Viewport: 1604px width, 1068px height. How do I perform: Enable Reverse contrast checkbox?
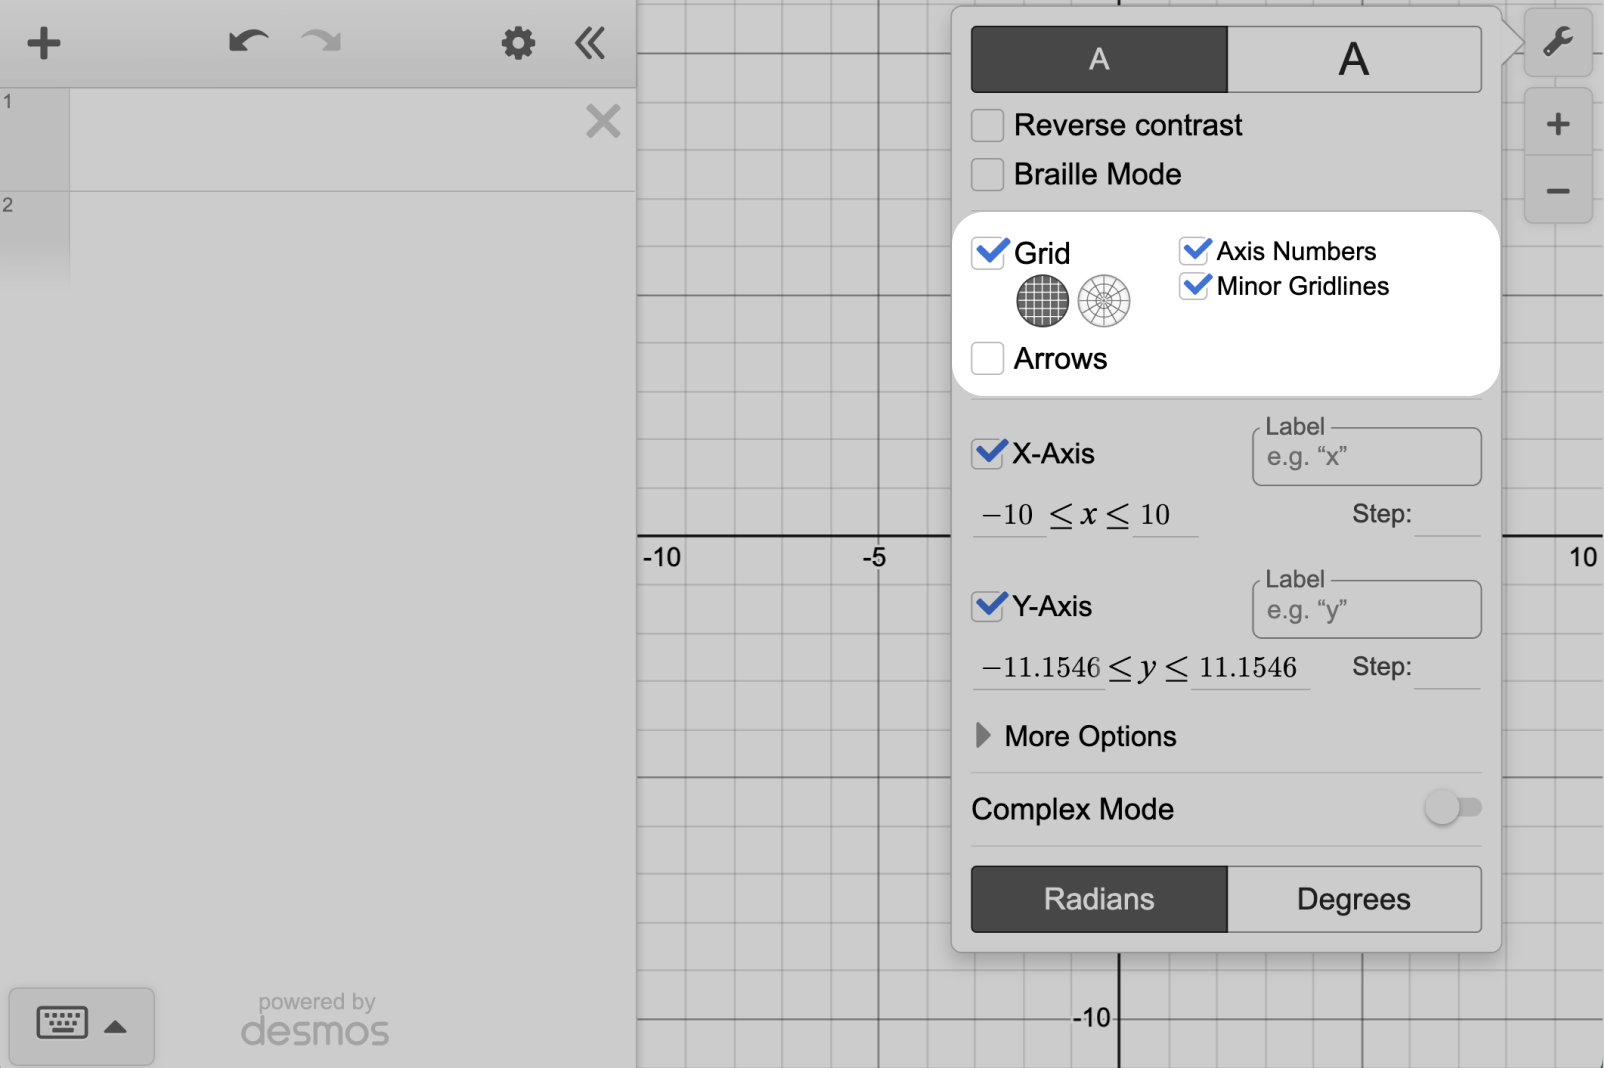[987, 125]
